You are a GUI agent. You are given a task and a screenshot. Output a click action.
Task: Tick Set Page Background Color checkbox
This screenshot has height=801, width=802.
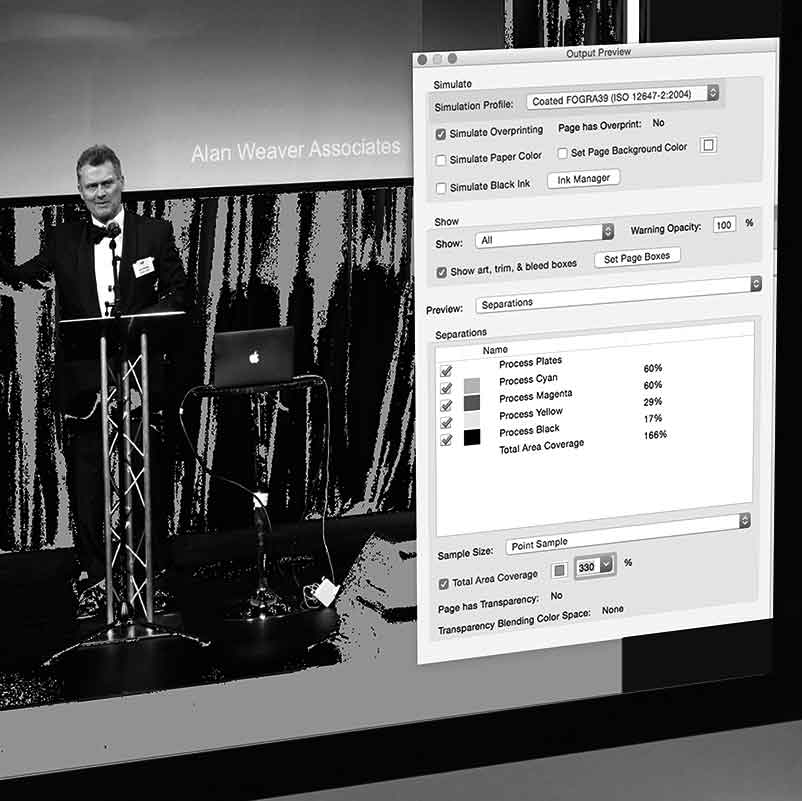tap(562, 153)
